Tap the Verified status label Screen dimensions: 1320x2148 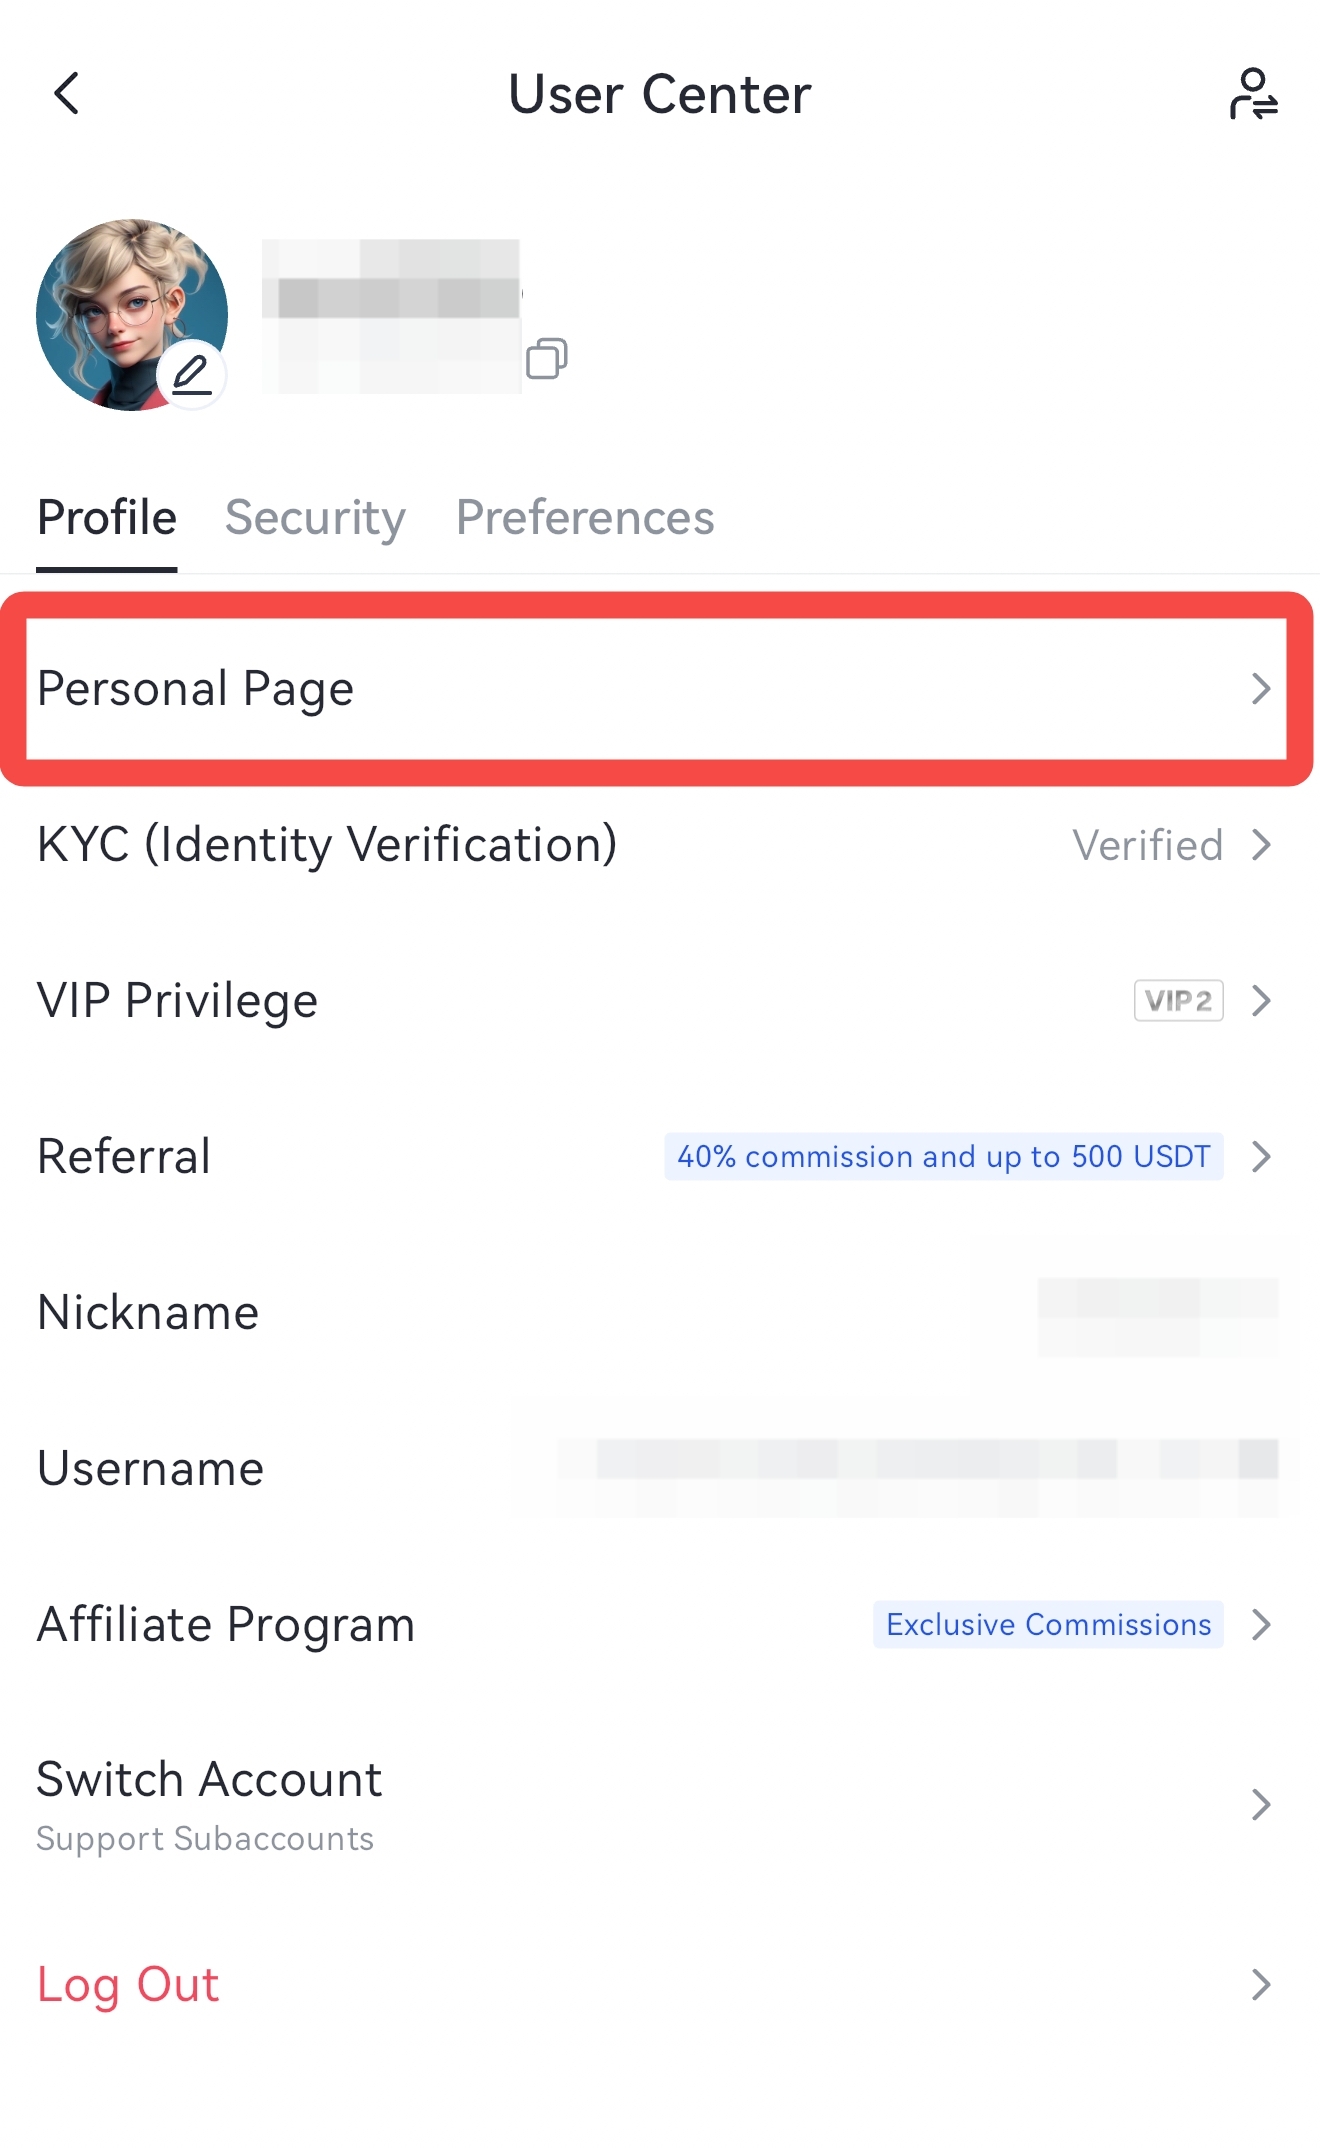tap(1147, 846)
